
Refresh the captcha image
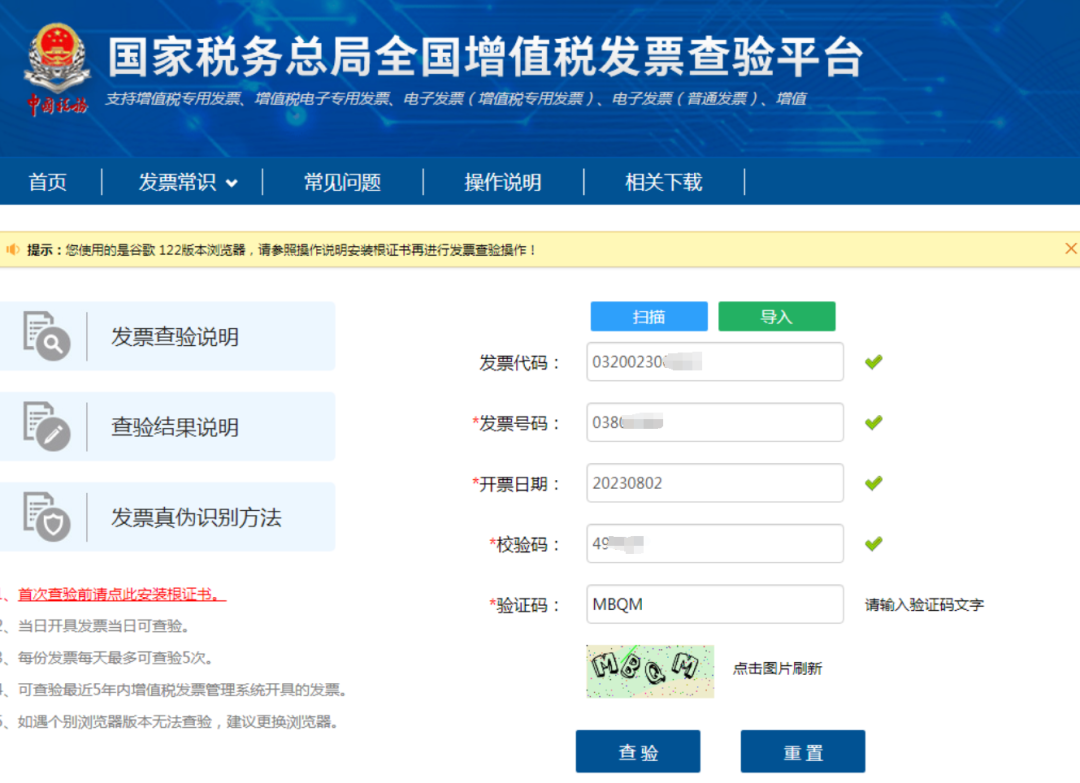(x=650, y=671)
